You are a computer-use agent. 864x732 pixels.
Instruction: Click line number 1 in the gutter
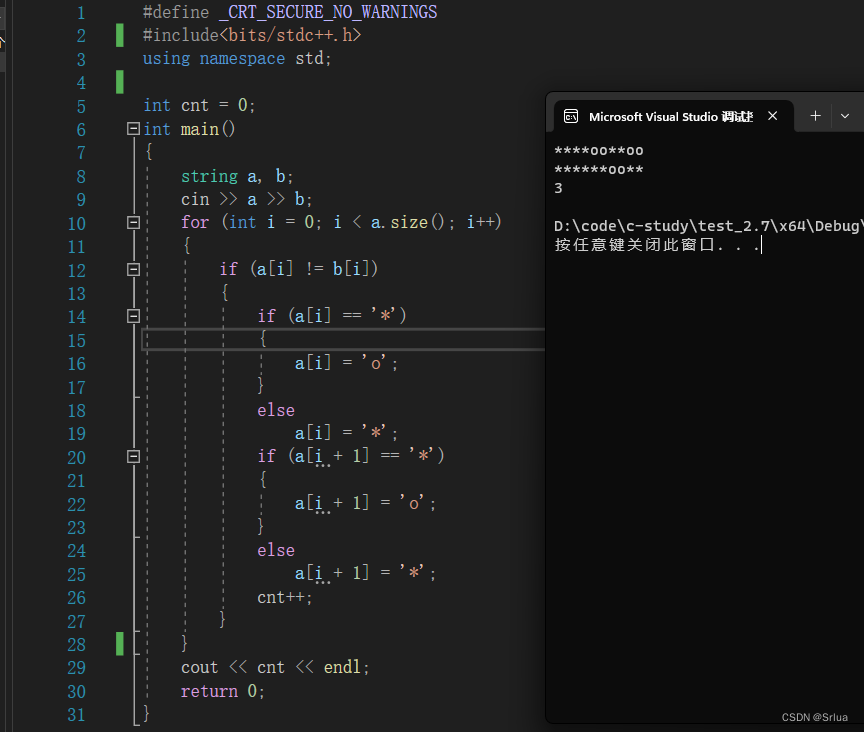(x=81, y=12)
